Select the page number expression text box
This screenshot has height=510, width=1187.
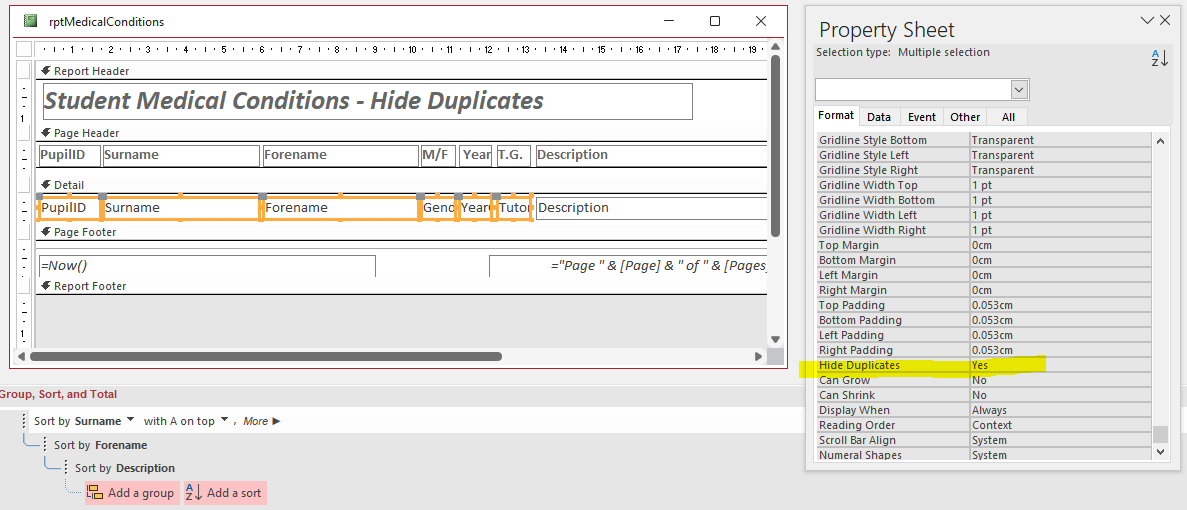pos(628,266)
